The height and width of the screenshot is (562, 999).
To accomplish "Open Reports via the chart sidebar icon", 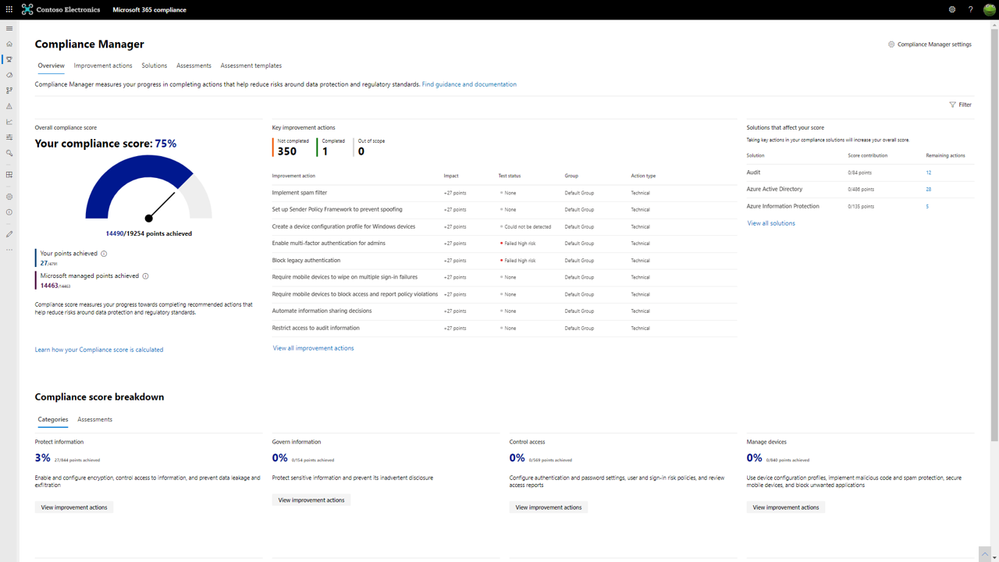I will [x=9, y=122].
